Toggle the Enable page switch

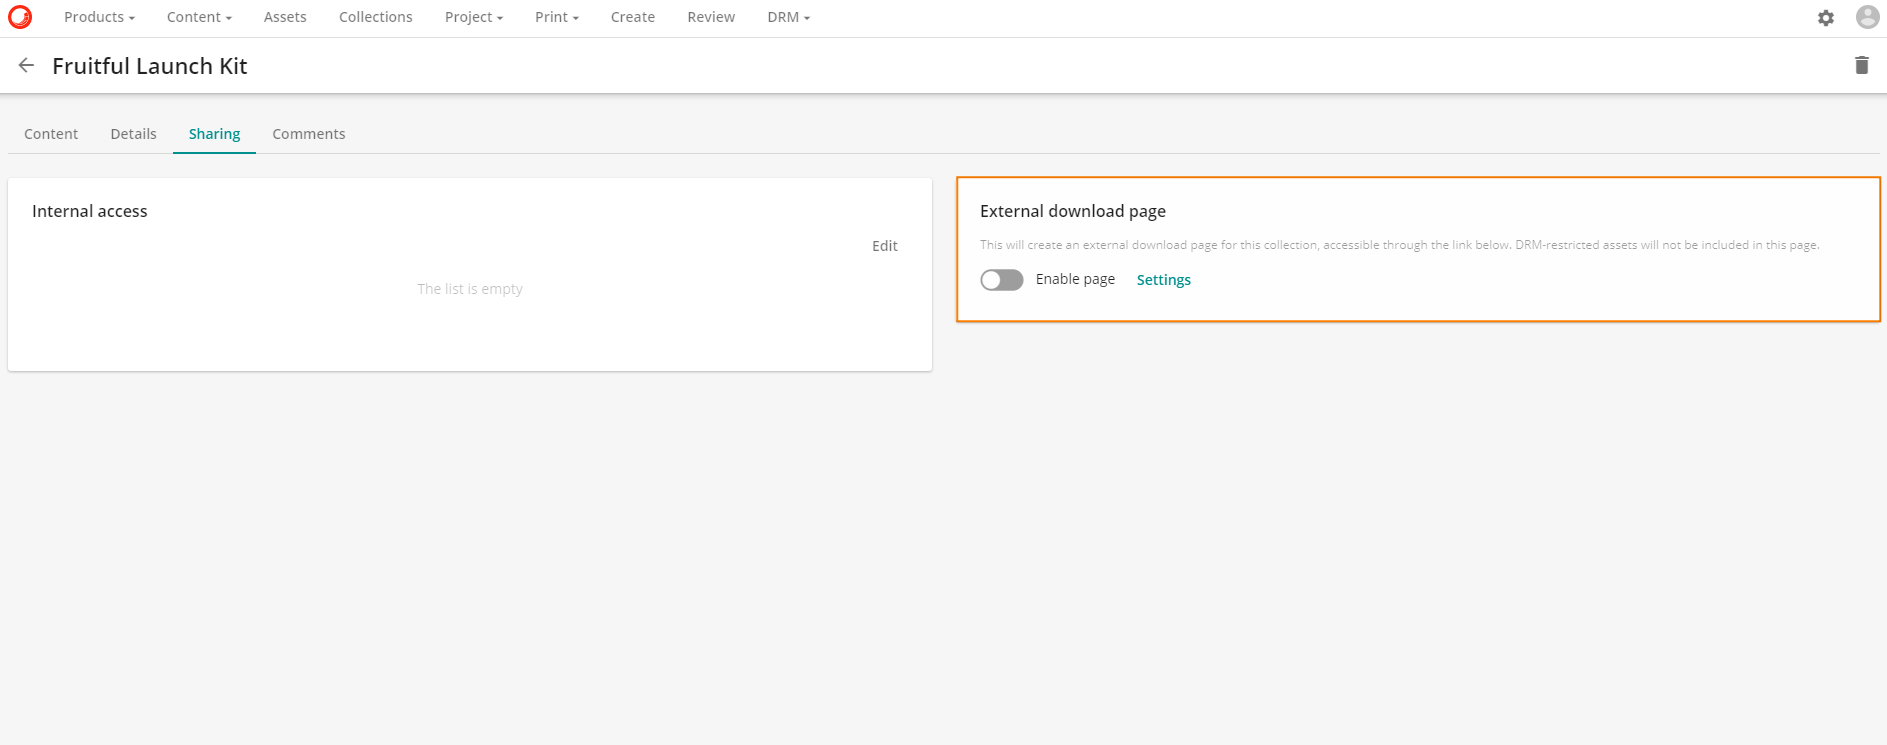coord(1001,280)
